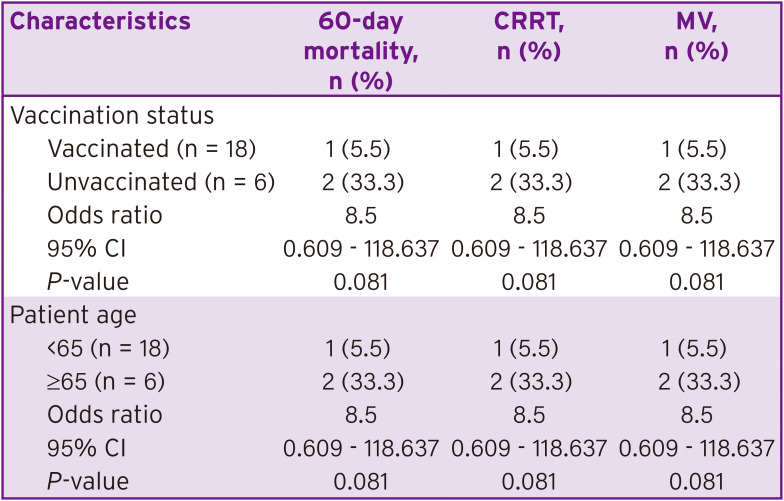Select the MV, n (%) column header

pyautogui.click(x=693, y=36)
